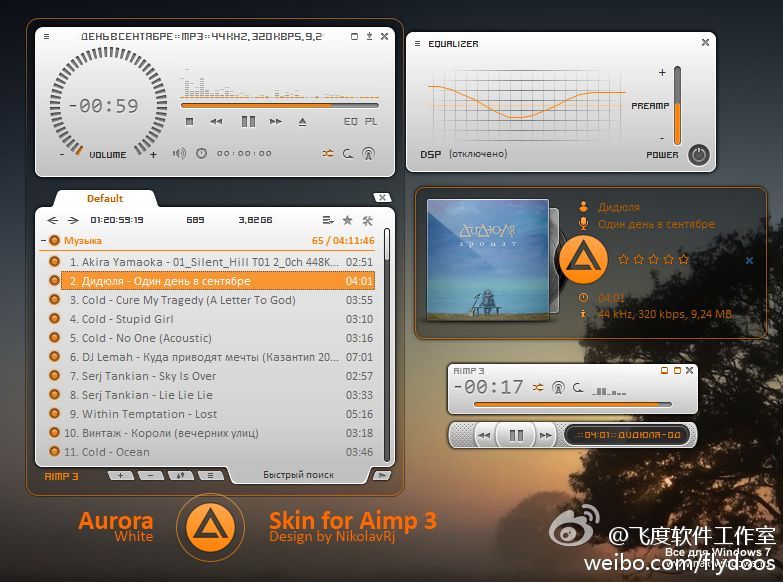Collapse the Музыка group

43,241
